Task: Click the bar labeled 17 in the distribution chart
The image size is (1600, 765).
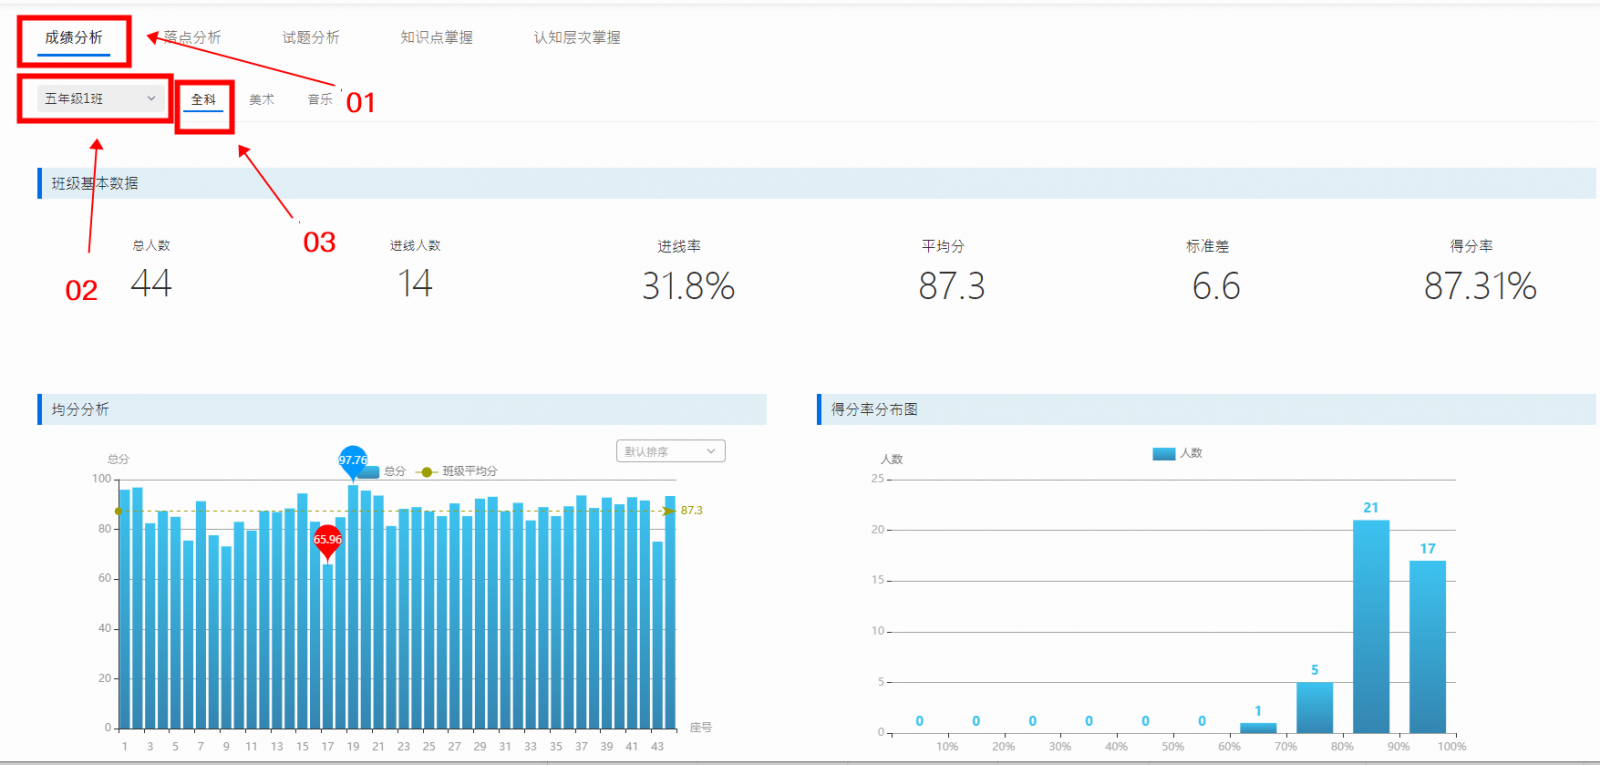Action: (x=1427, y=646)
